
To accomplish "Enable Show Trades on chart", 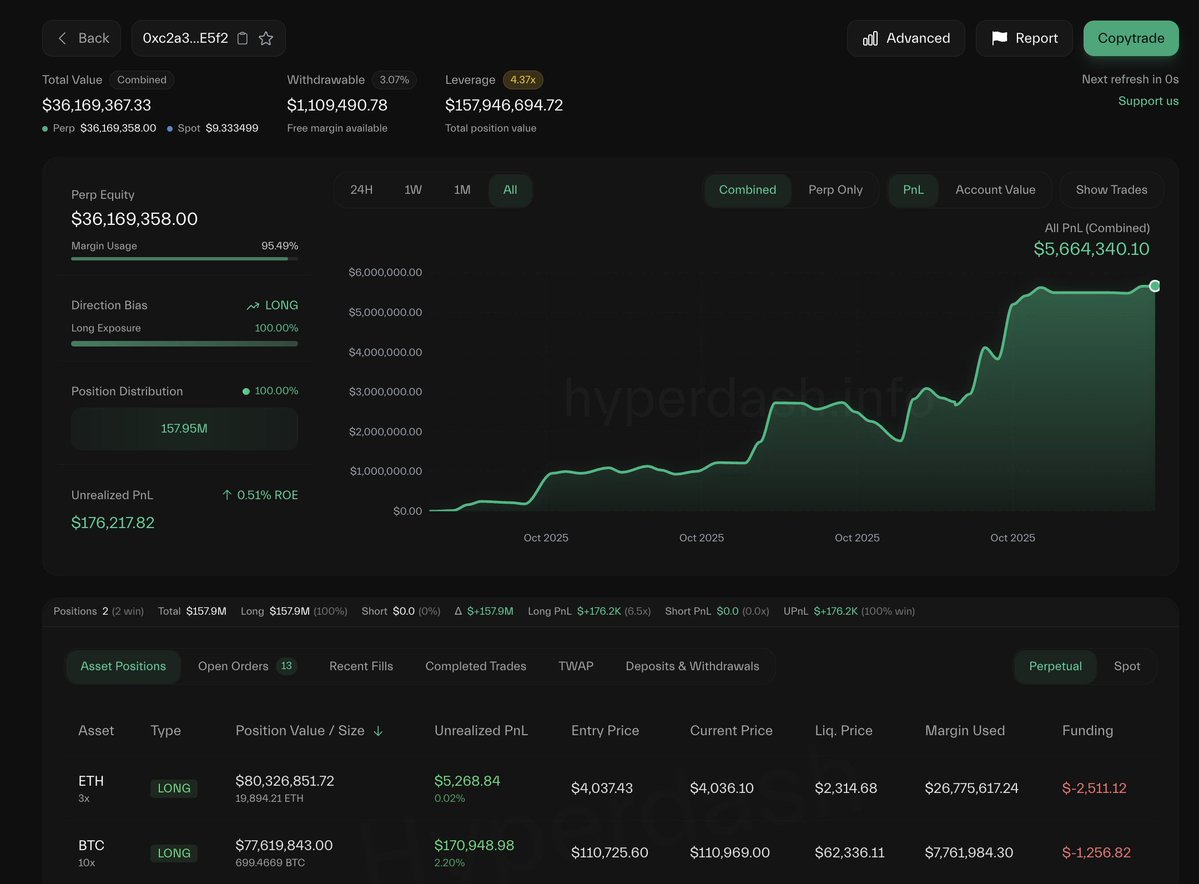I will (x=1111, y=190).
